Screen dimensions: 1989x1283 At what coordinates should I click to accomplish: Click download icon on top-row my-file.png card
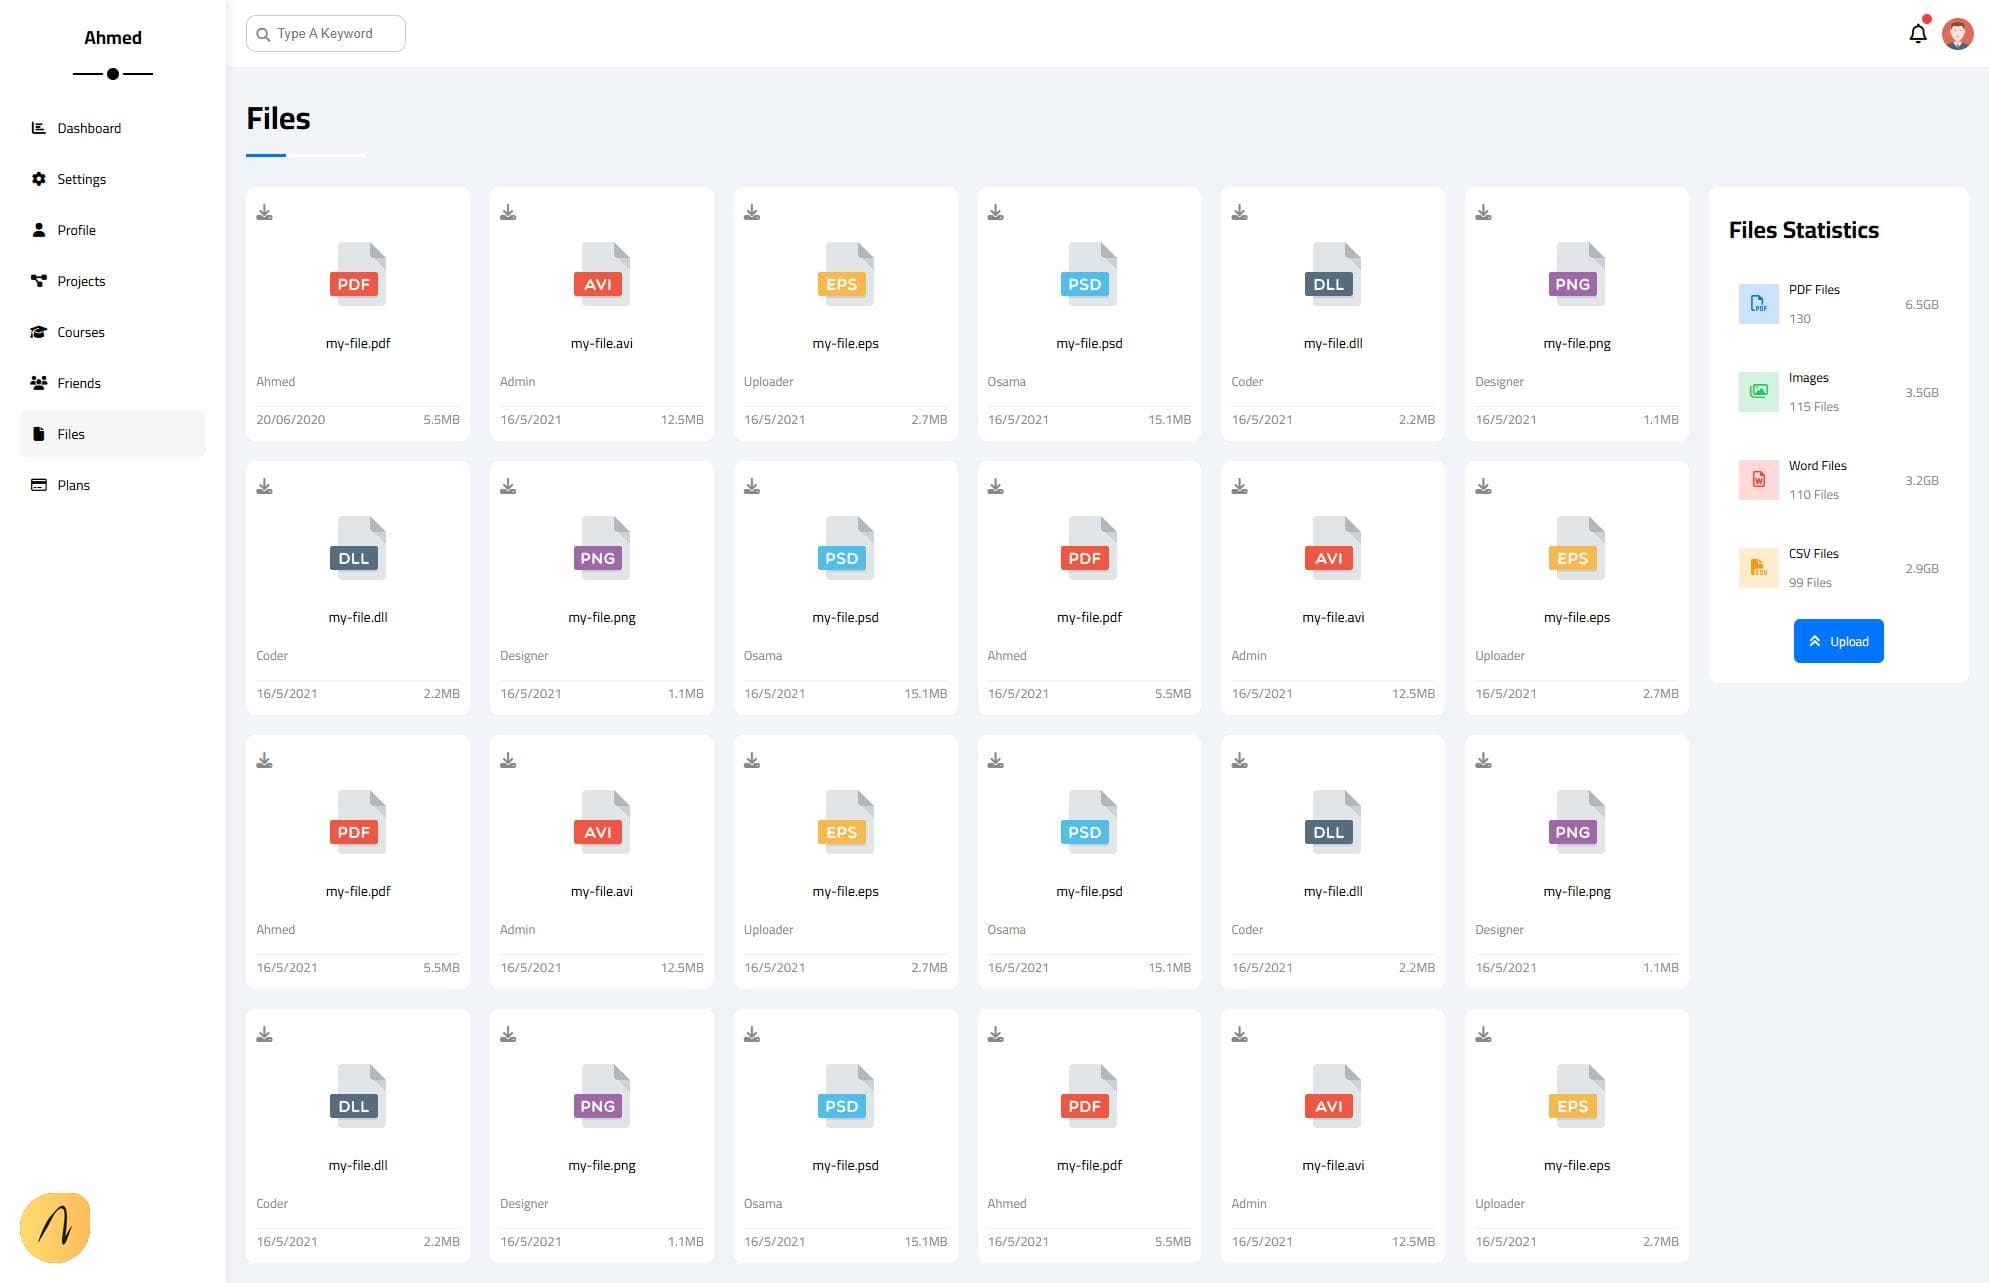pos(1483,212)
